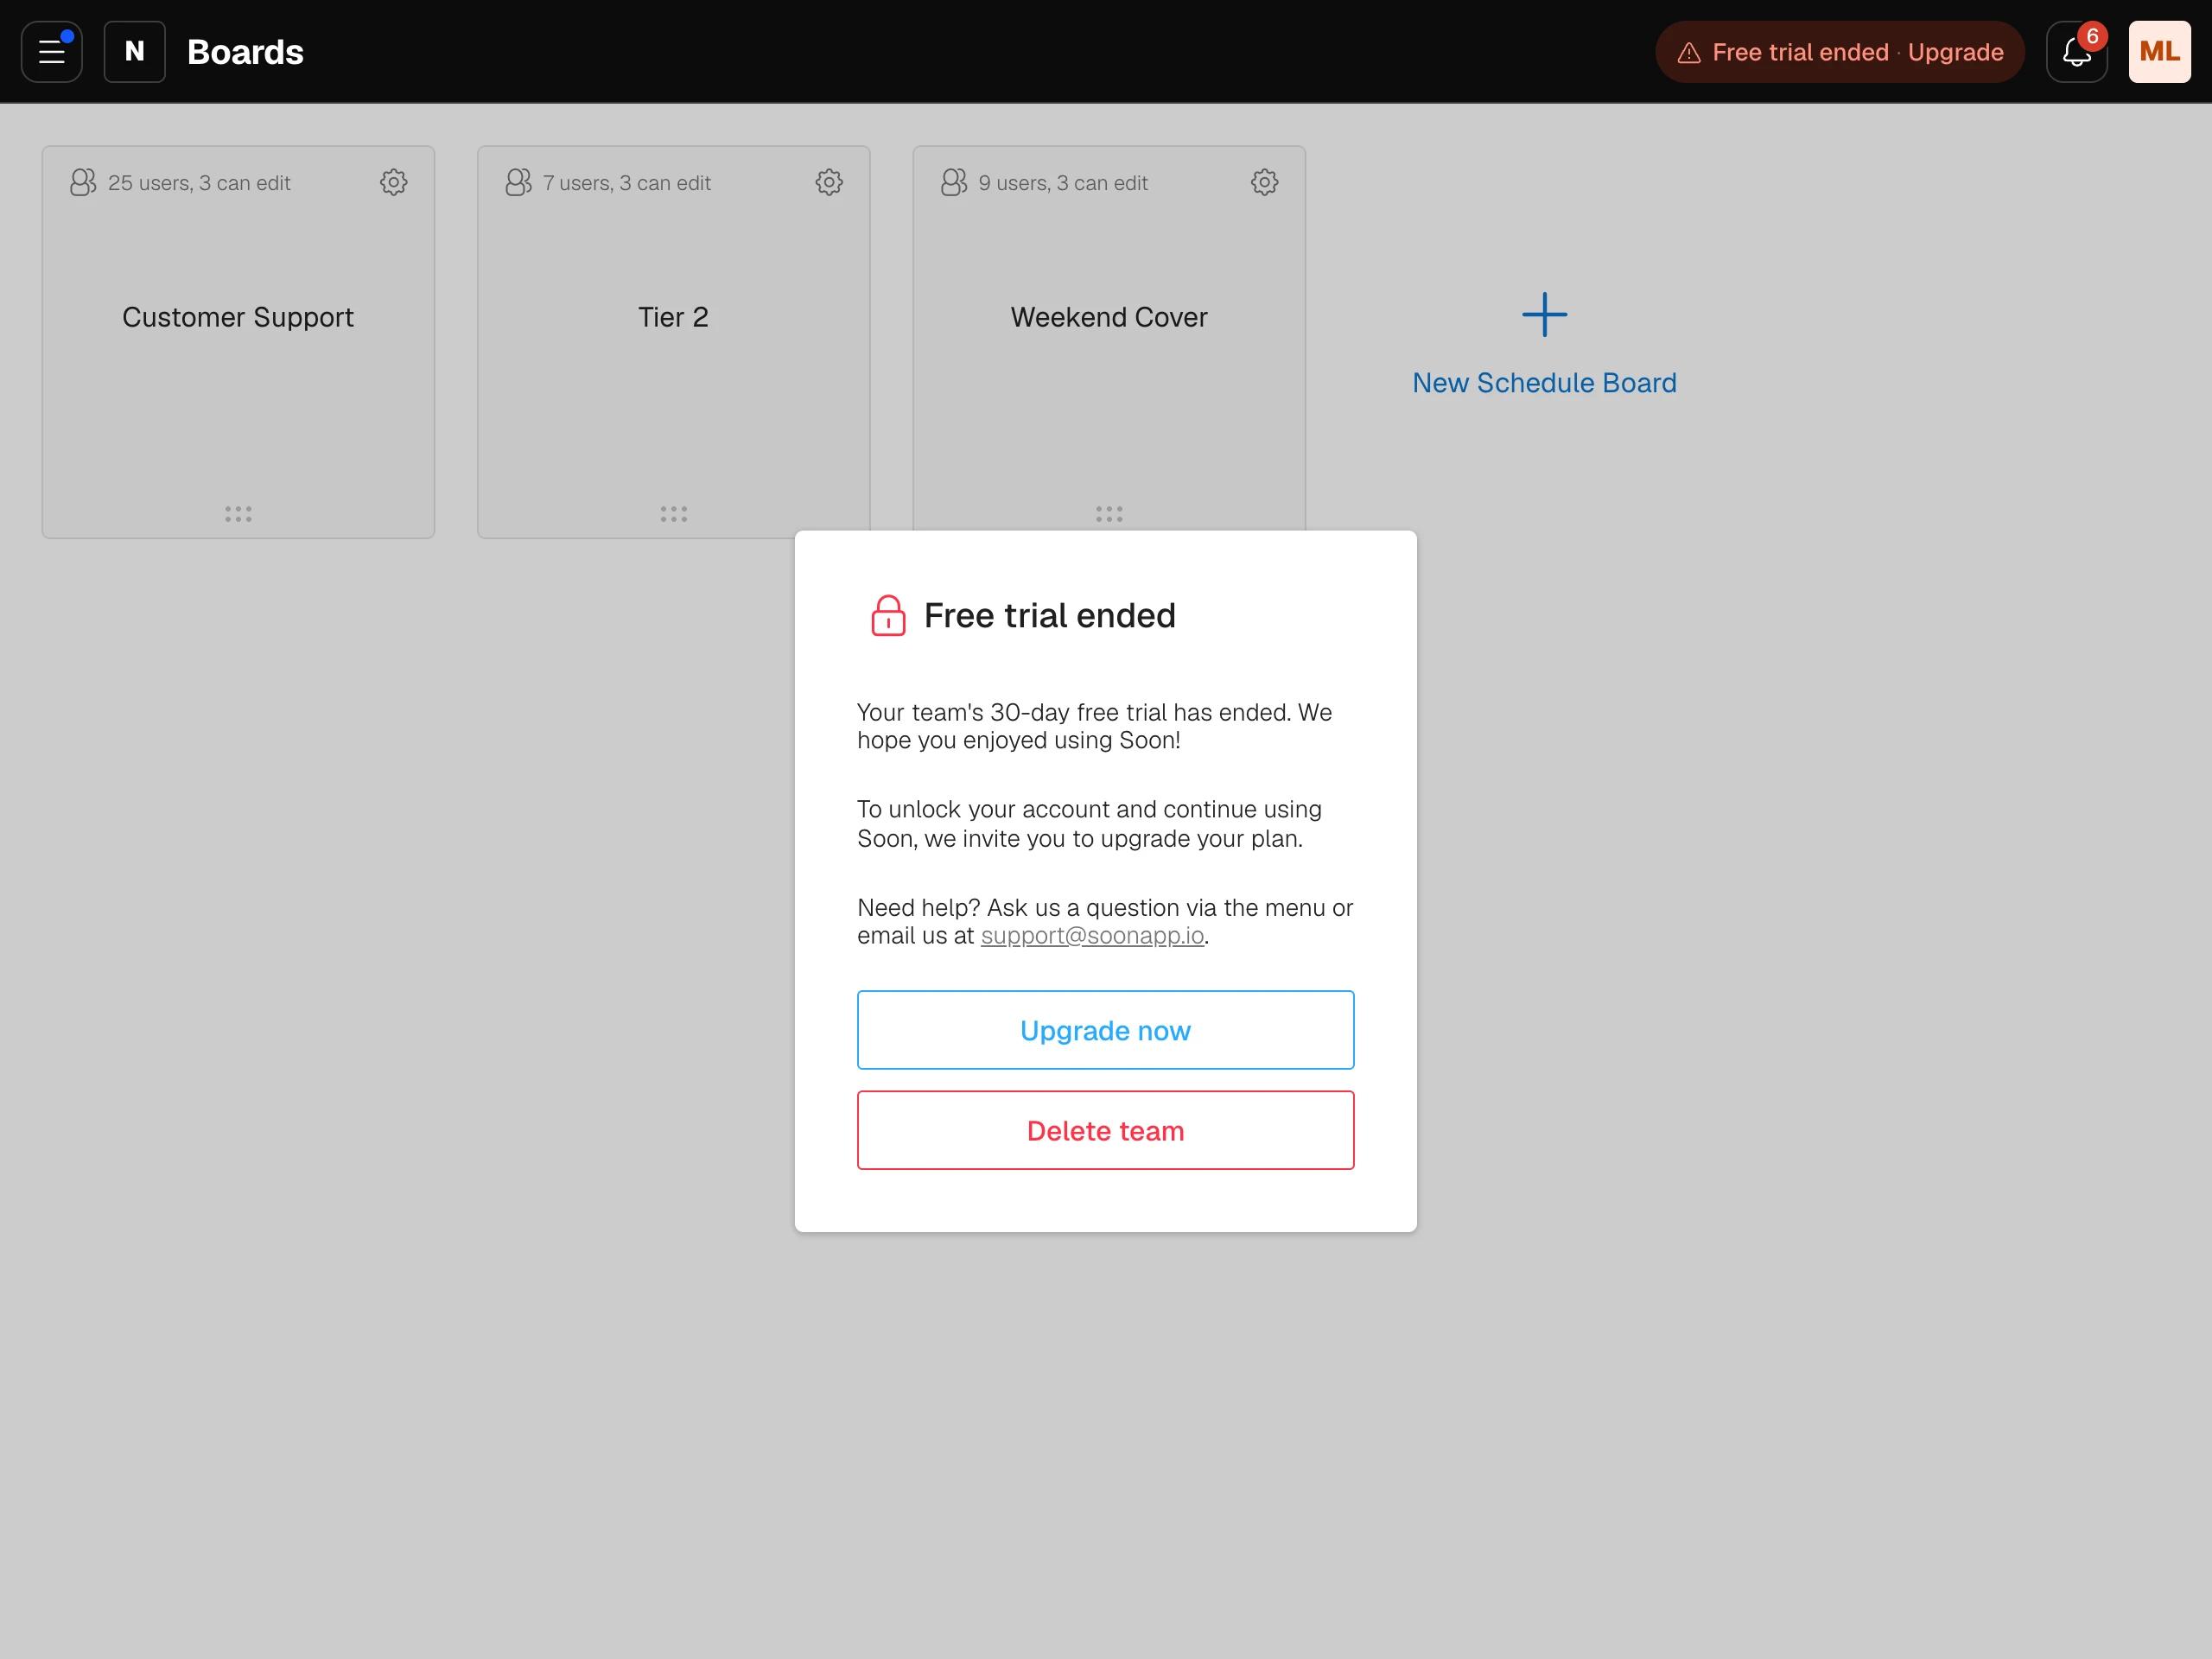Grab drag handle on Weekend Cover board
This screenshot has height=1659, width=2212.
pos(1109,514)
